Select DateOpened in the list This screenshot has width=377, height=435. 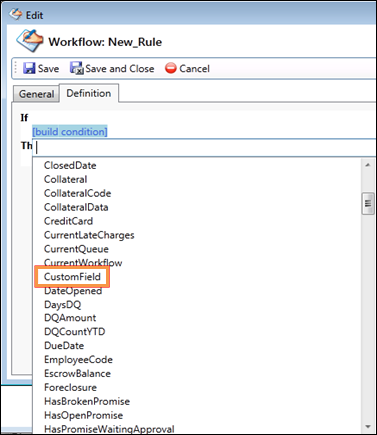[73, 291]
